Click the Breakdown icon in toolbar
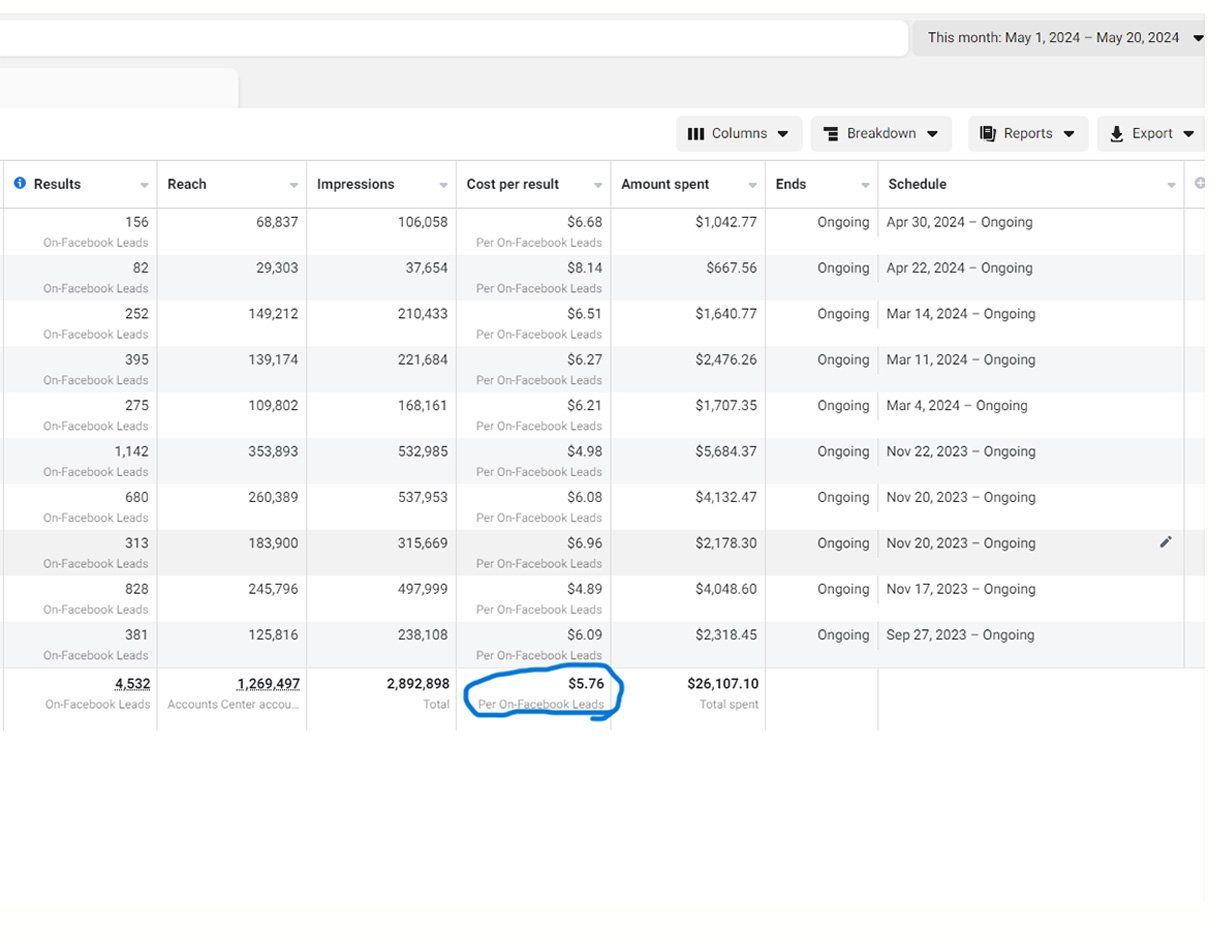 830,134
